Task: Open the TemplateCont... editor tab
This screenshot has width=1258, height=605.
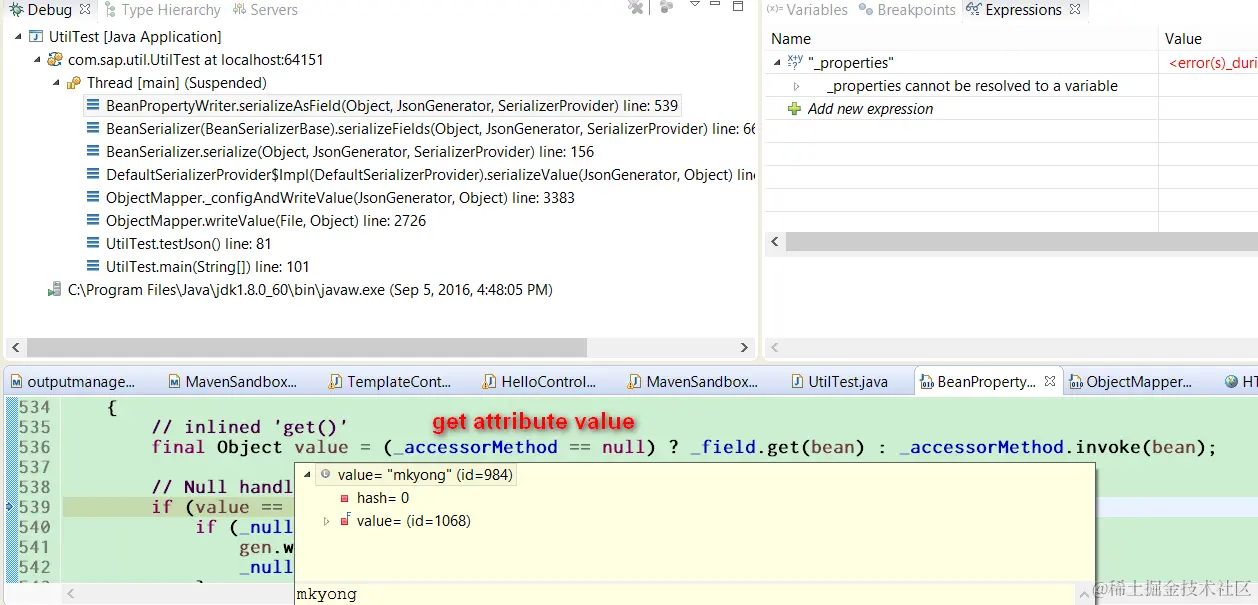Action: 389,381
